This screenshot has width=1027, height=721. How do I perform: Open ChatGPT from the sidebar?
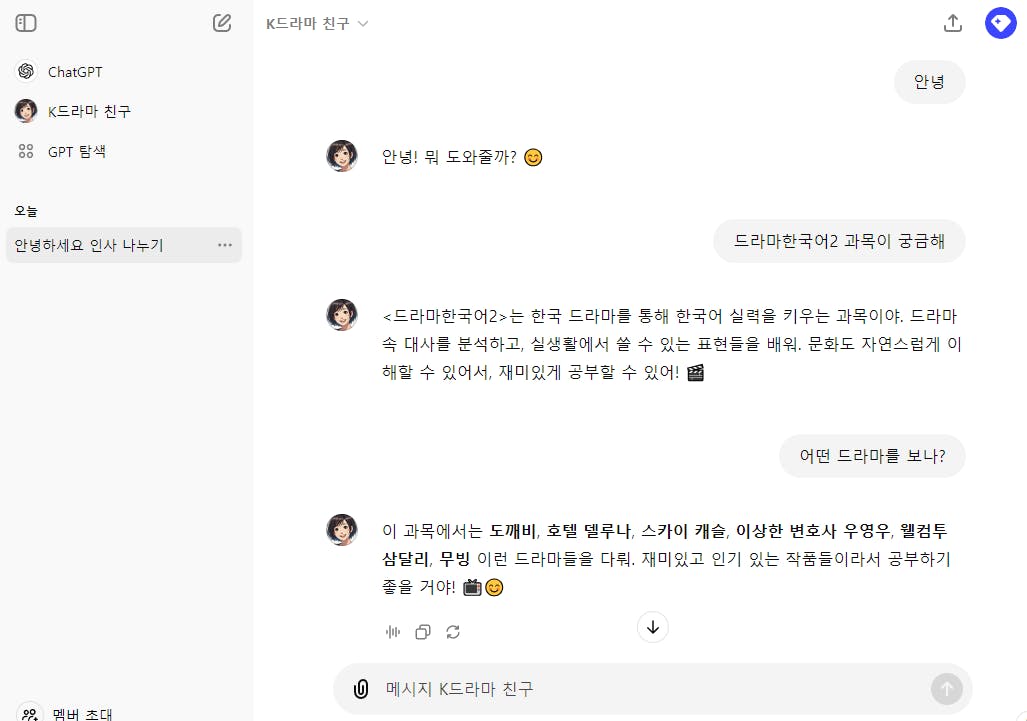pos(75,72)
